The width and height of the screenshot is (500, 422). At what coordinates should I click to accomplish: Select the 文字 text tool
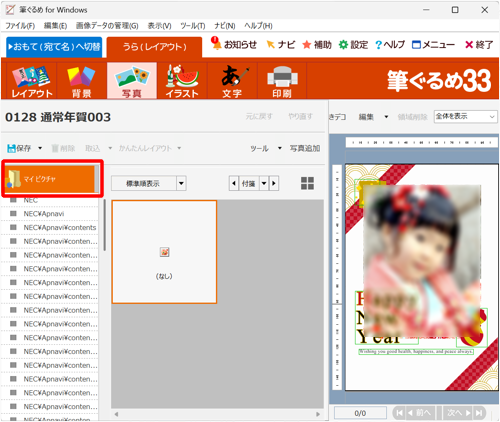pyautogui.click(x=232, y=81)
